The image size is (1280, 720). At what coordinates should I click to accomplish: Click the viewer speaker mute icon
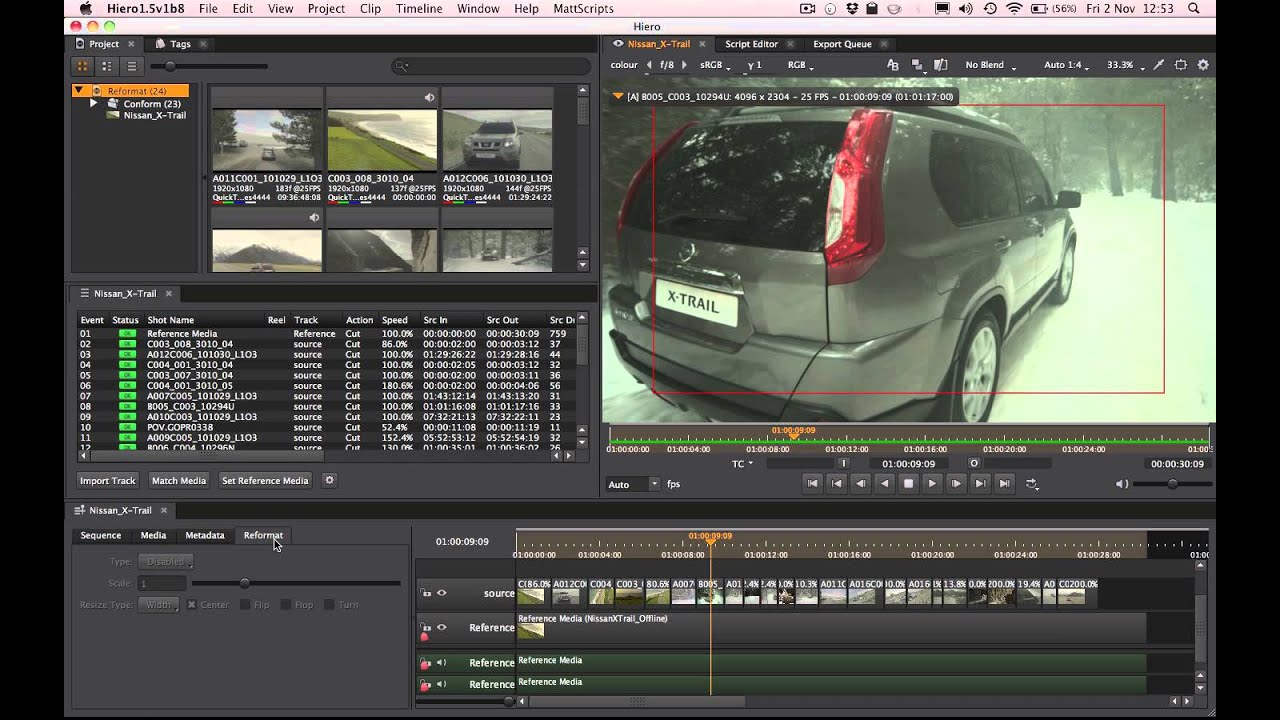click(1122, 484)
